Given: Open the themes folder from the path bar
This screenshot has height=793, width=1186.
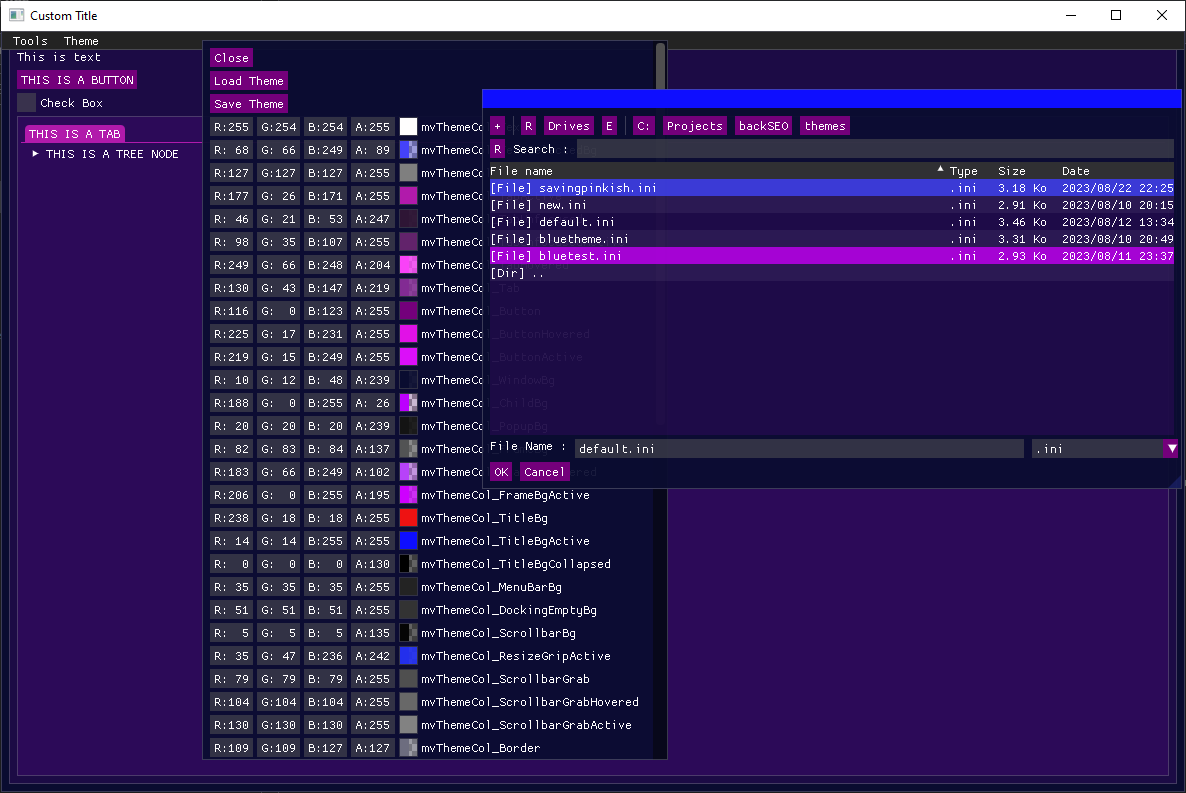Looking at the screenshot, I should [x=824, y=126].
